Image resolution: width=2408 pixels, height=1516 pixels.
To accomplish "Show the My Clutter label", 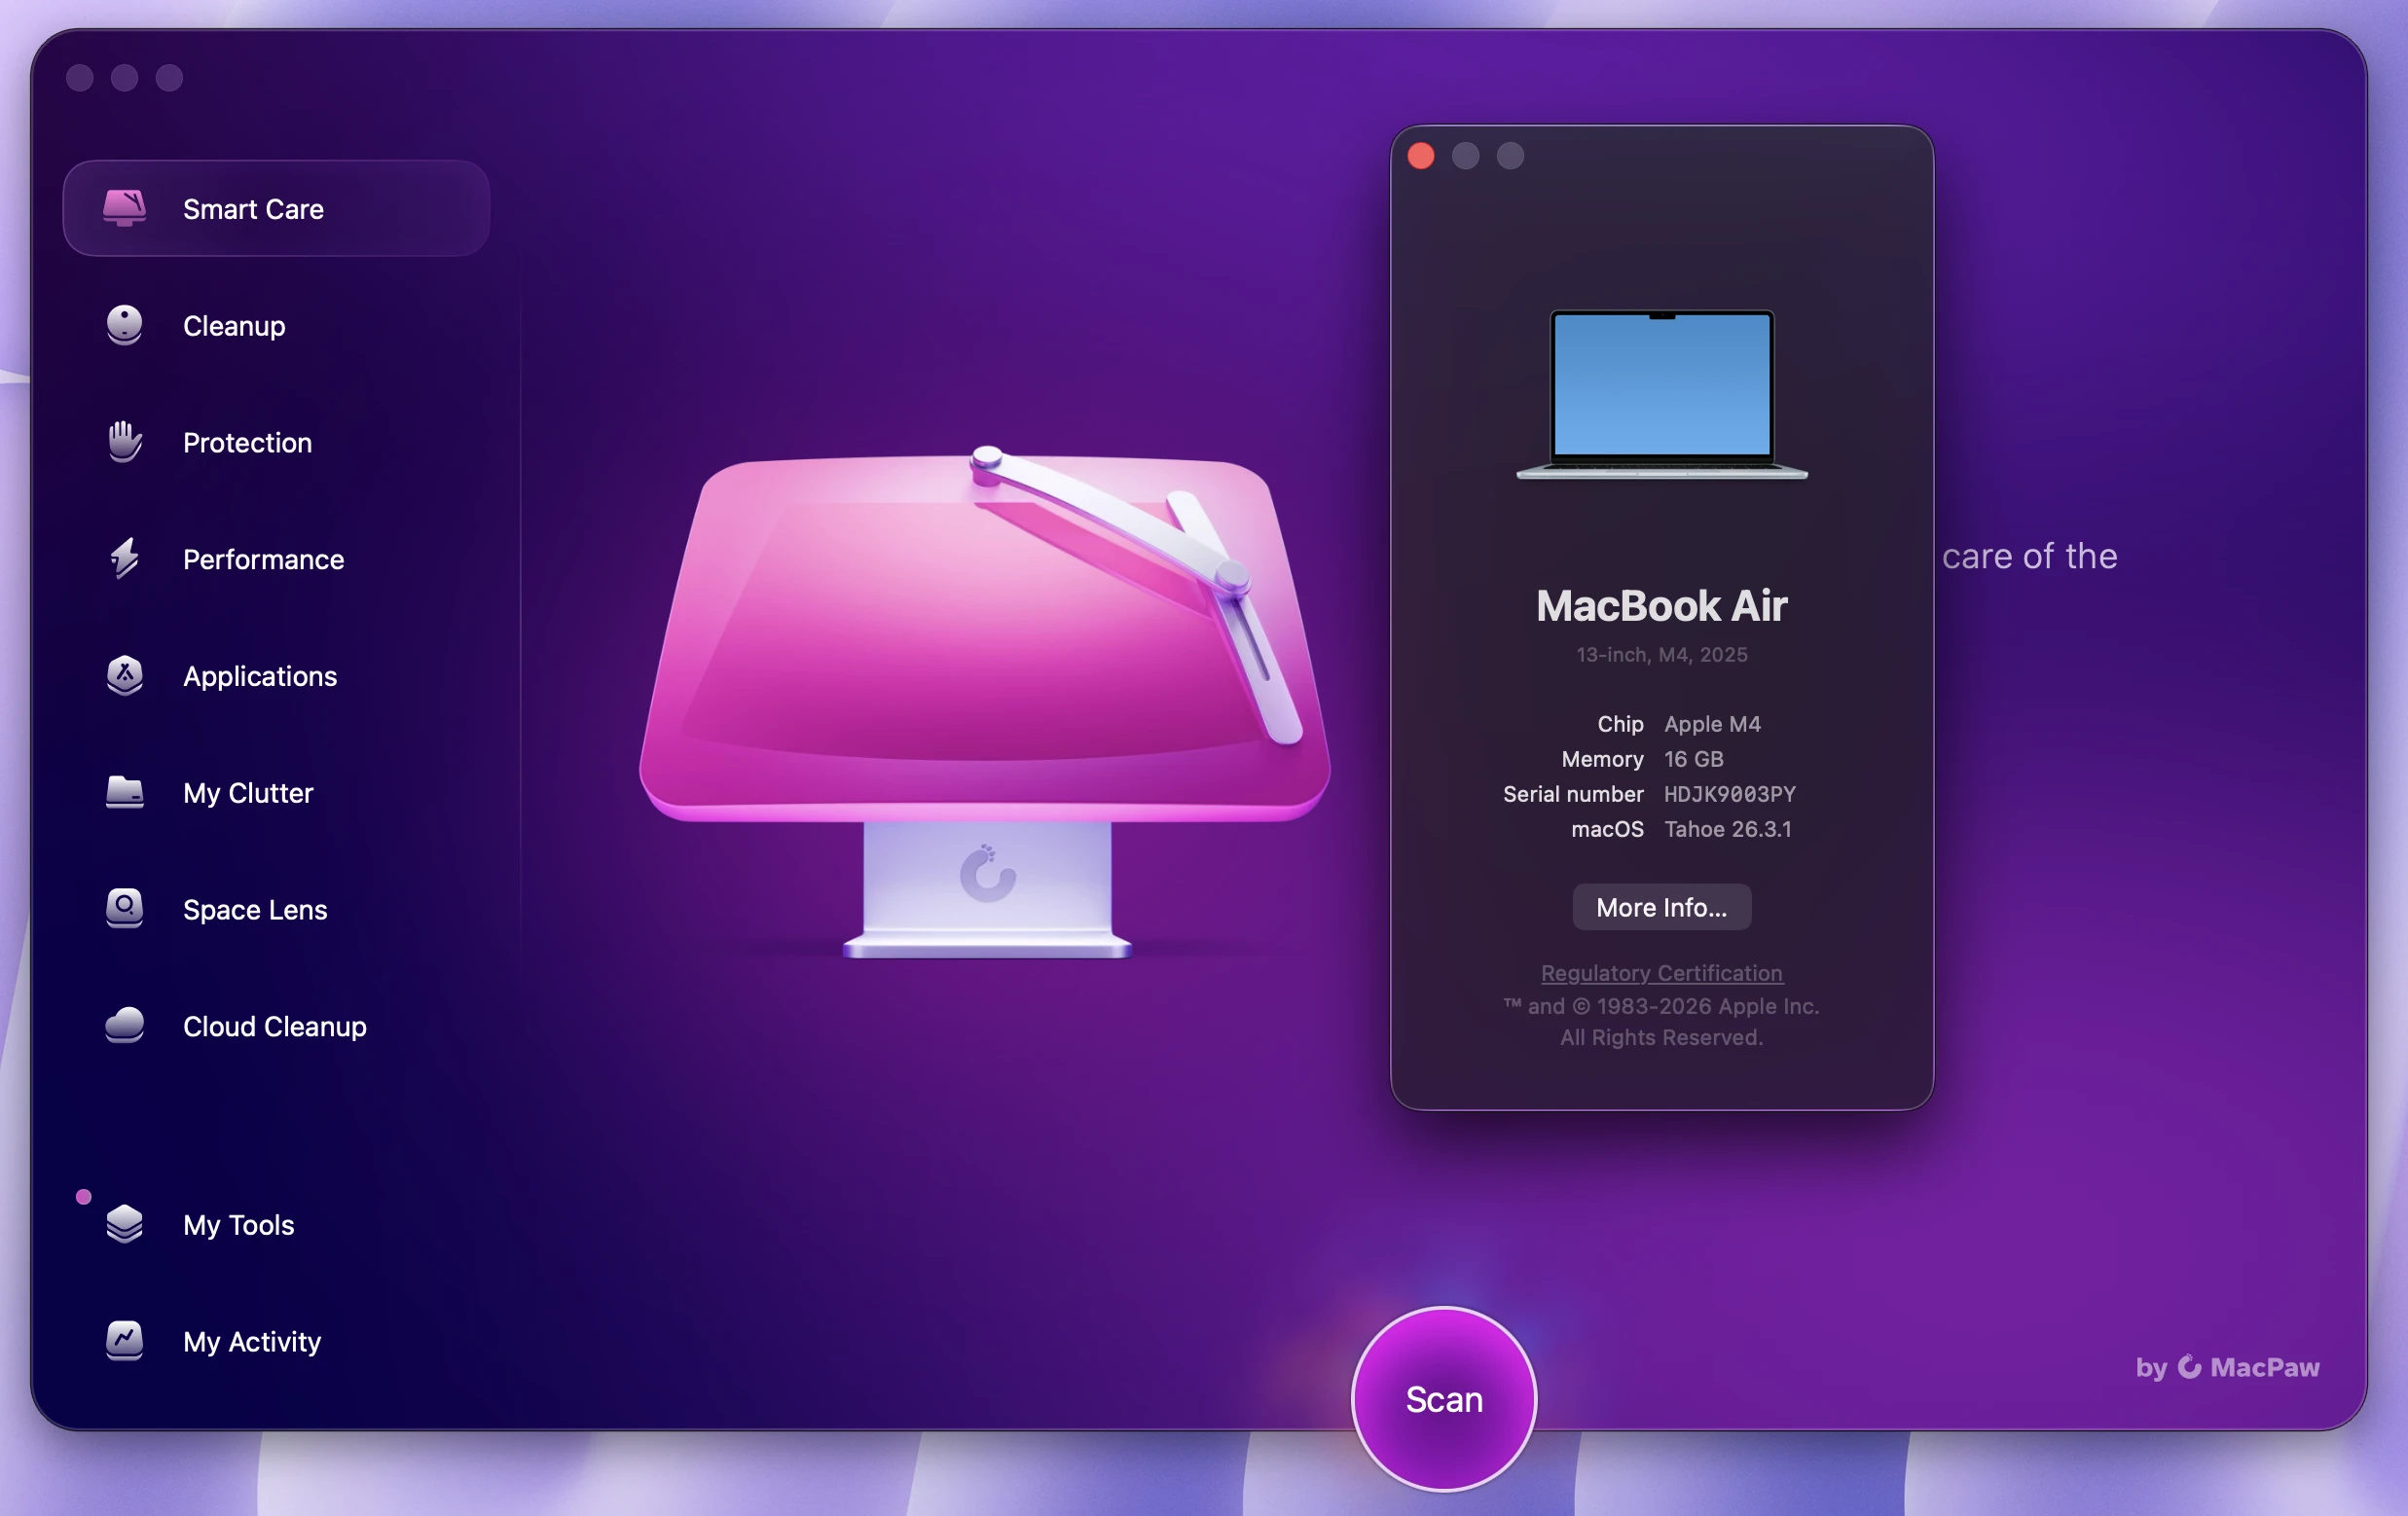I will point(248,793).
